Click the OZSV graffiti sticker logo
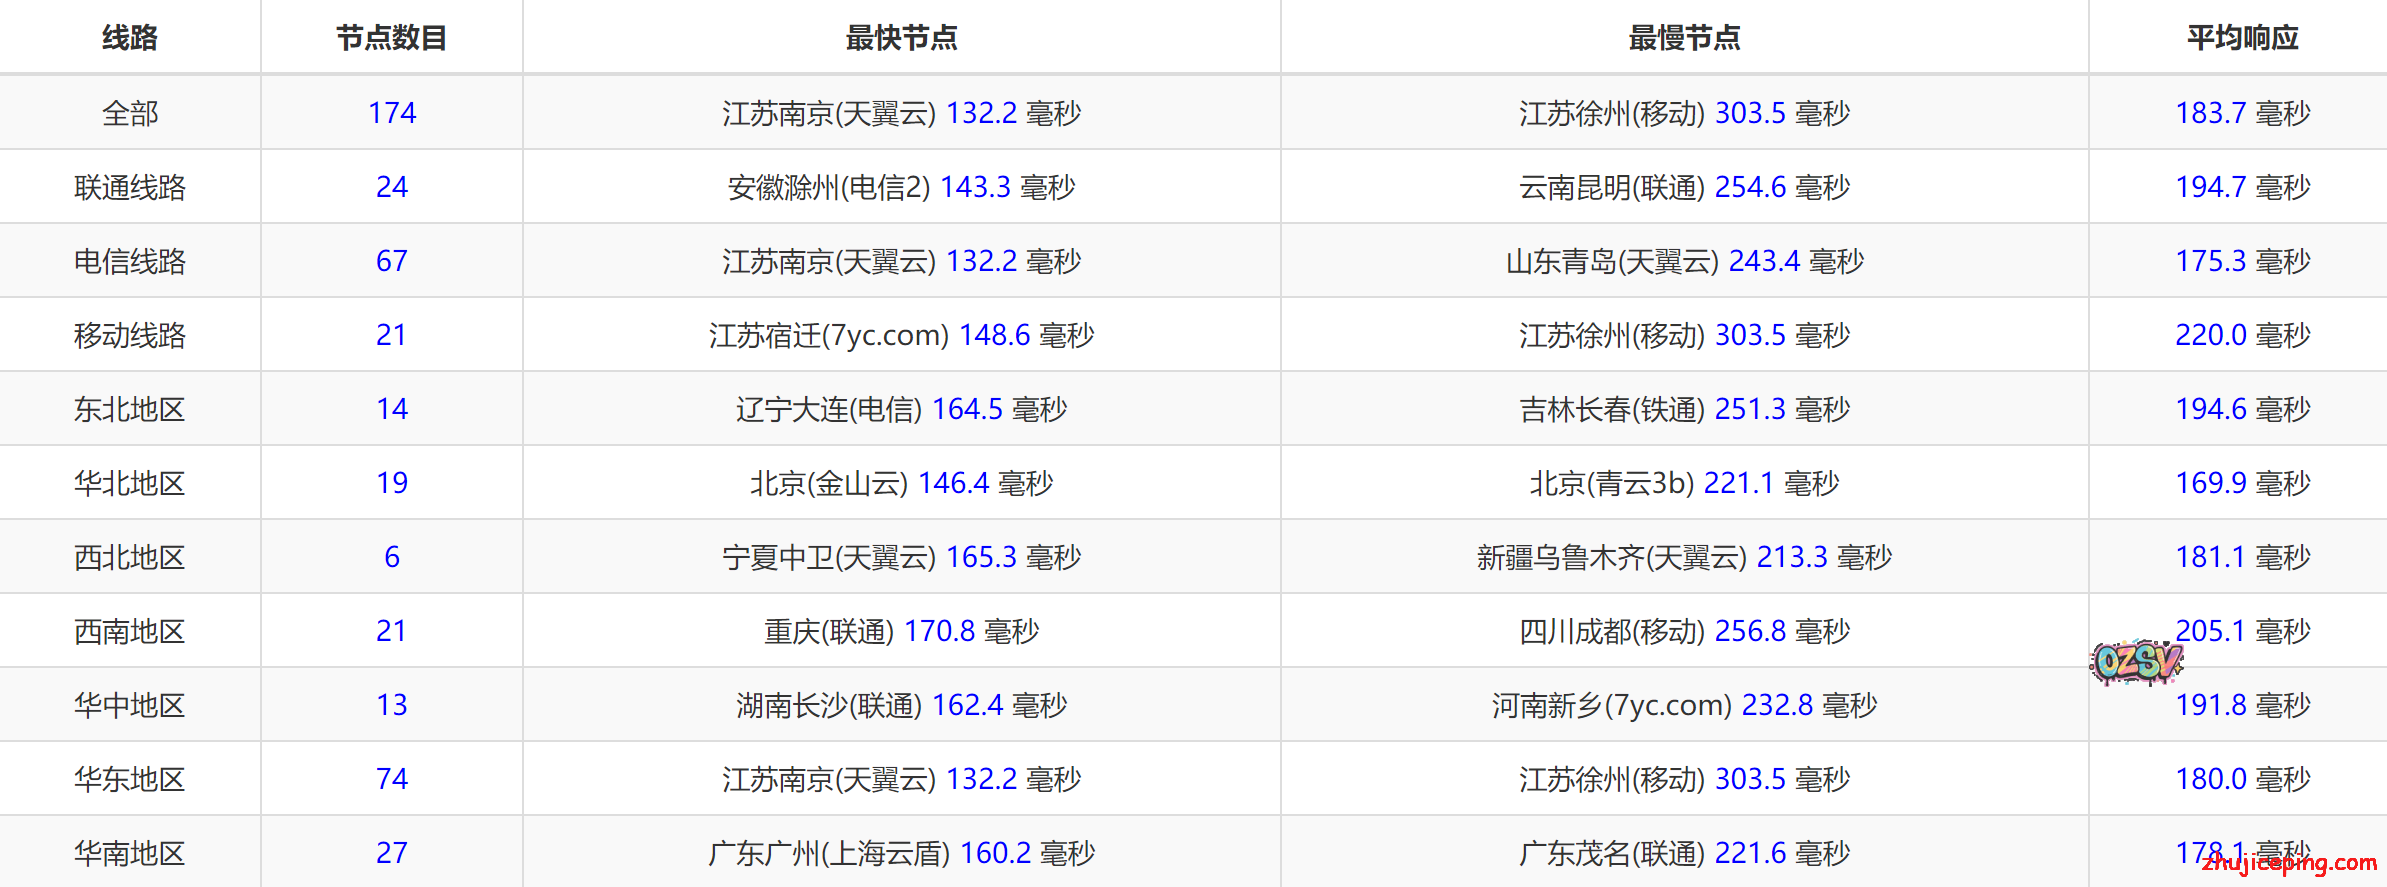This screenshot has height=887, width=2387. pos(2136,662)
